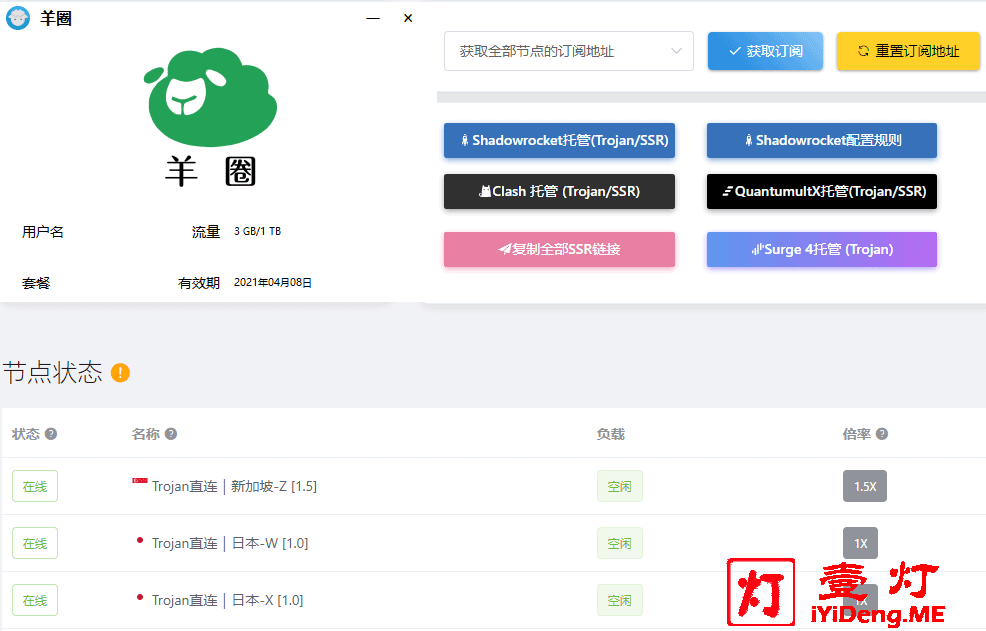Click Japan flag icon of 日本-X node
The image size is (986, 631).
click(140, 597)
